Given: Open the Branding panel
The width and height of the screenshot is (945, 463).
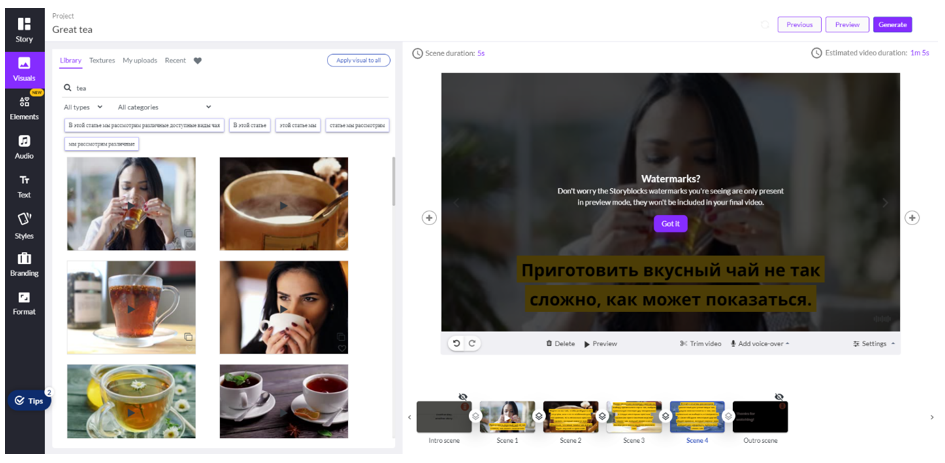Looking at the screenshot, I should click(x=24, y=264).
